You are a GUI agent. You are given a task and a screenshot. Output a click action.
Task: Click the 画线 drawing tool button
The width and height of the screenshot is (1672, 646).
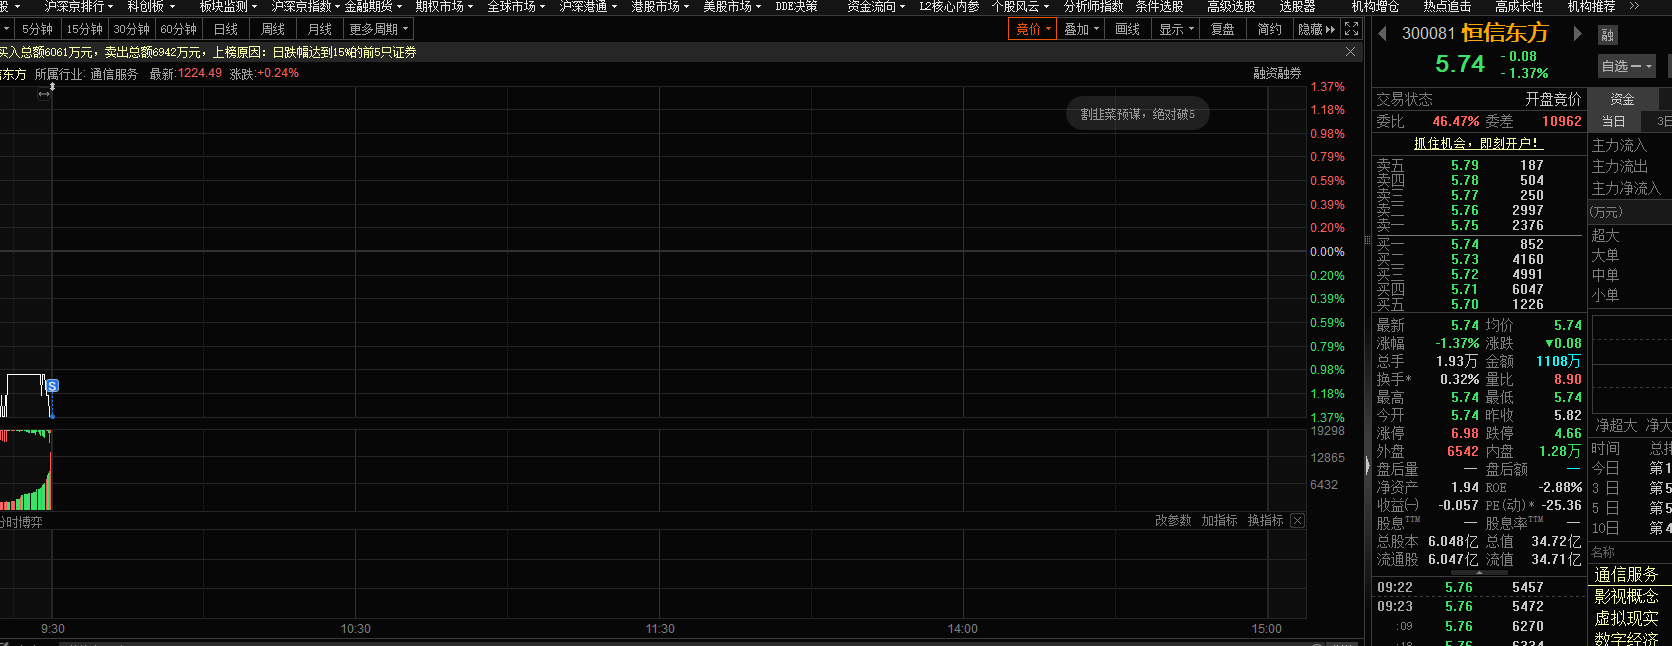click(1128, 29)
